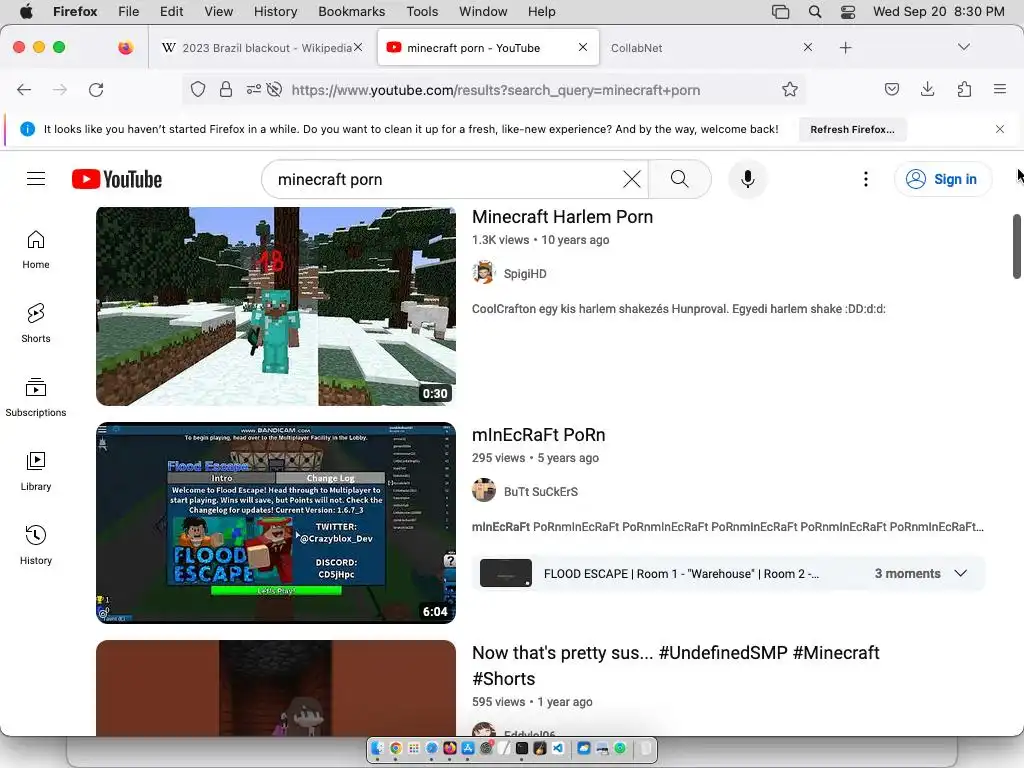Open the Firefox downloads panel

click(x=927, y=89)
